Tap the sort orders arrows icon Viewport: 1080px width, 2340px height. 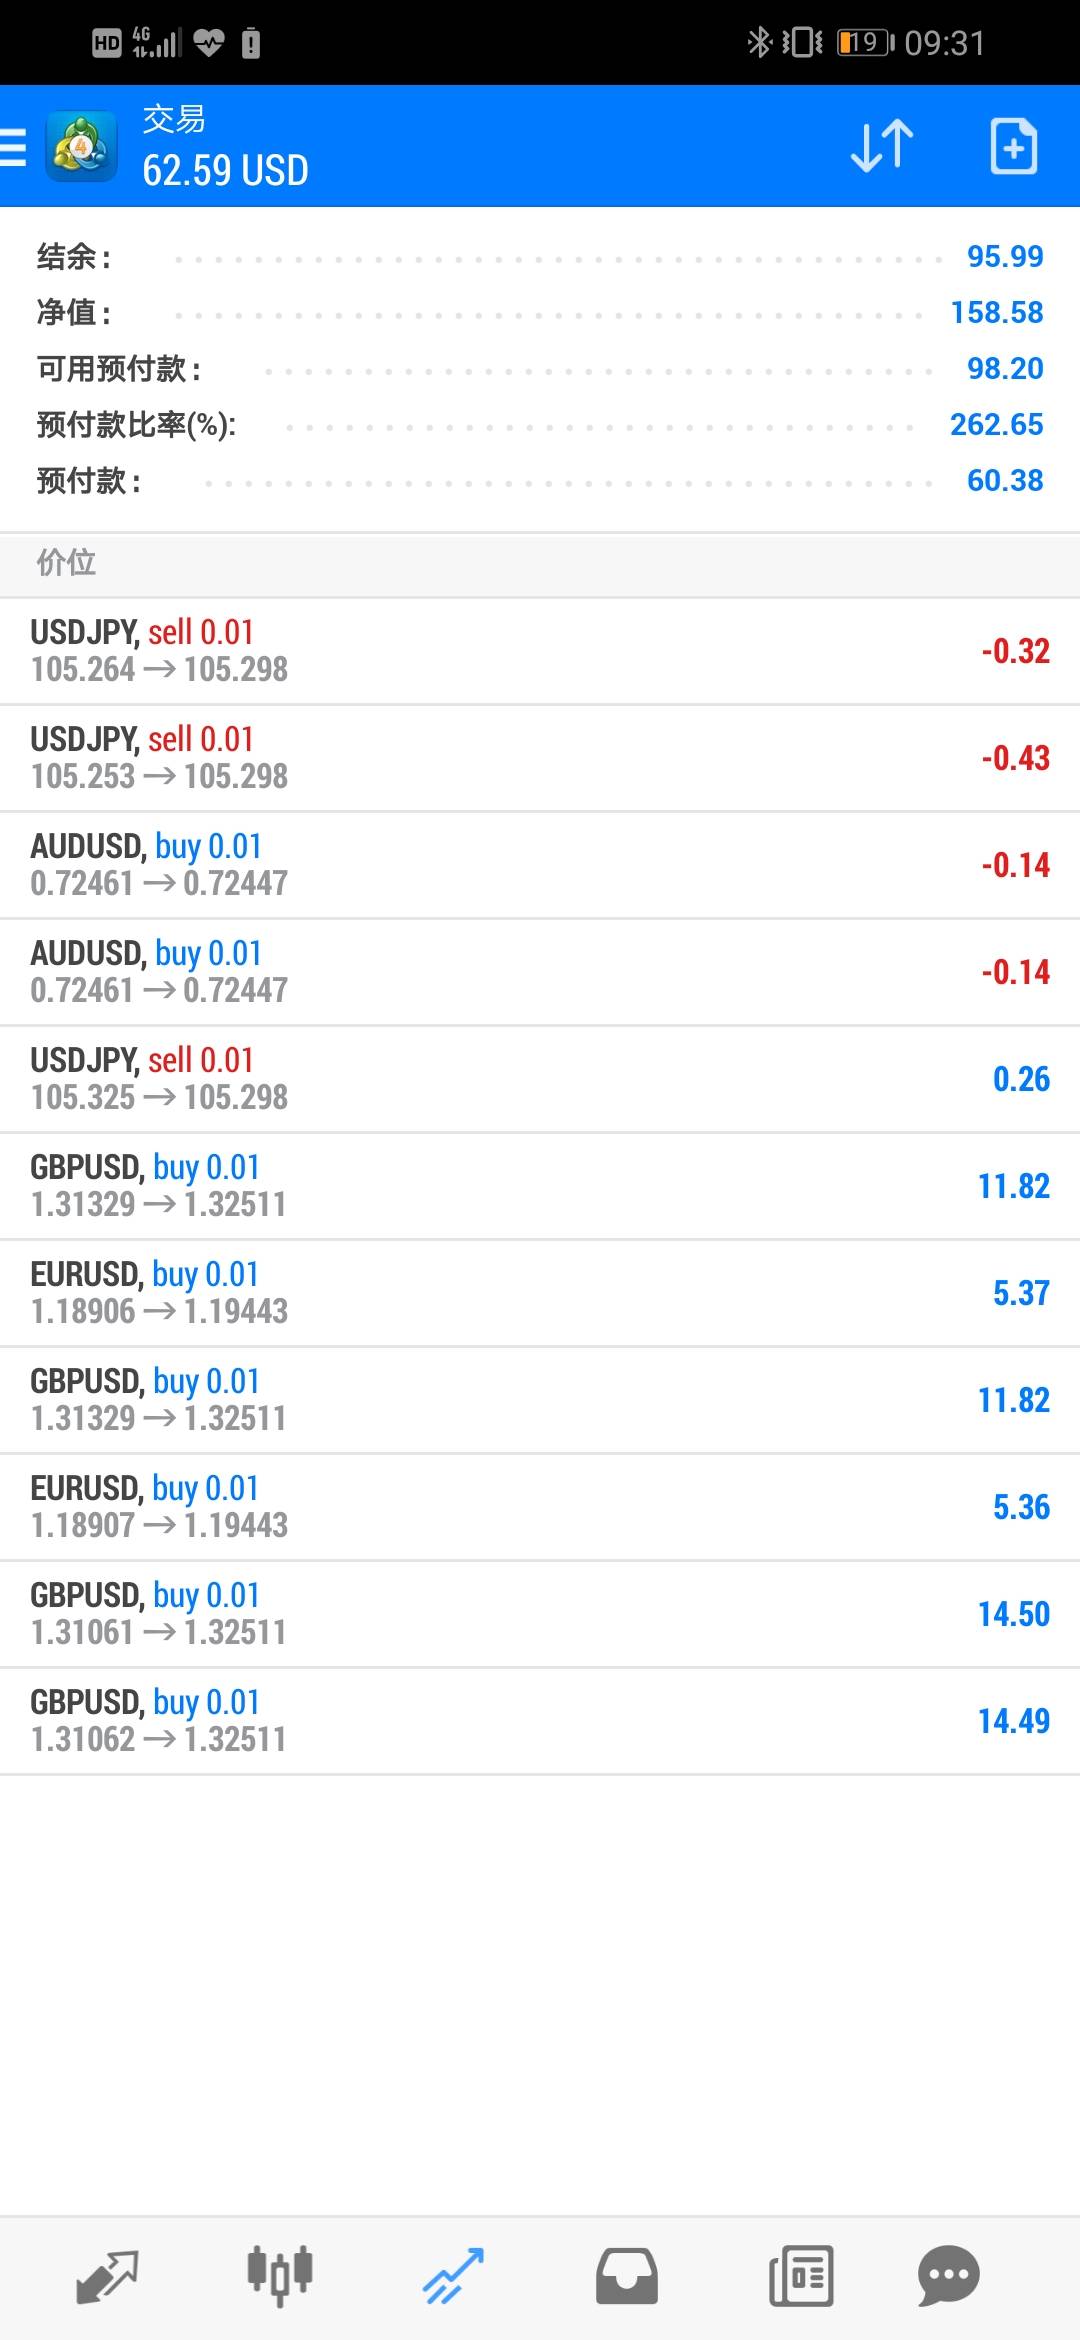881,147
